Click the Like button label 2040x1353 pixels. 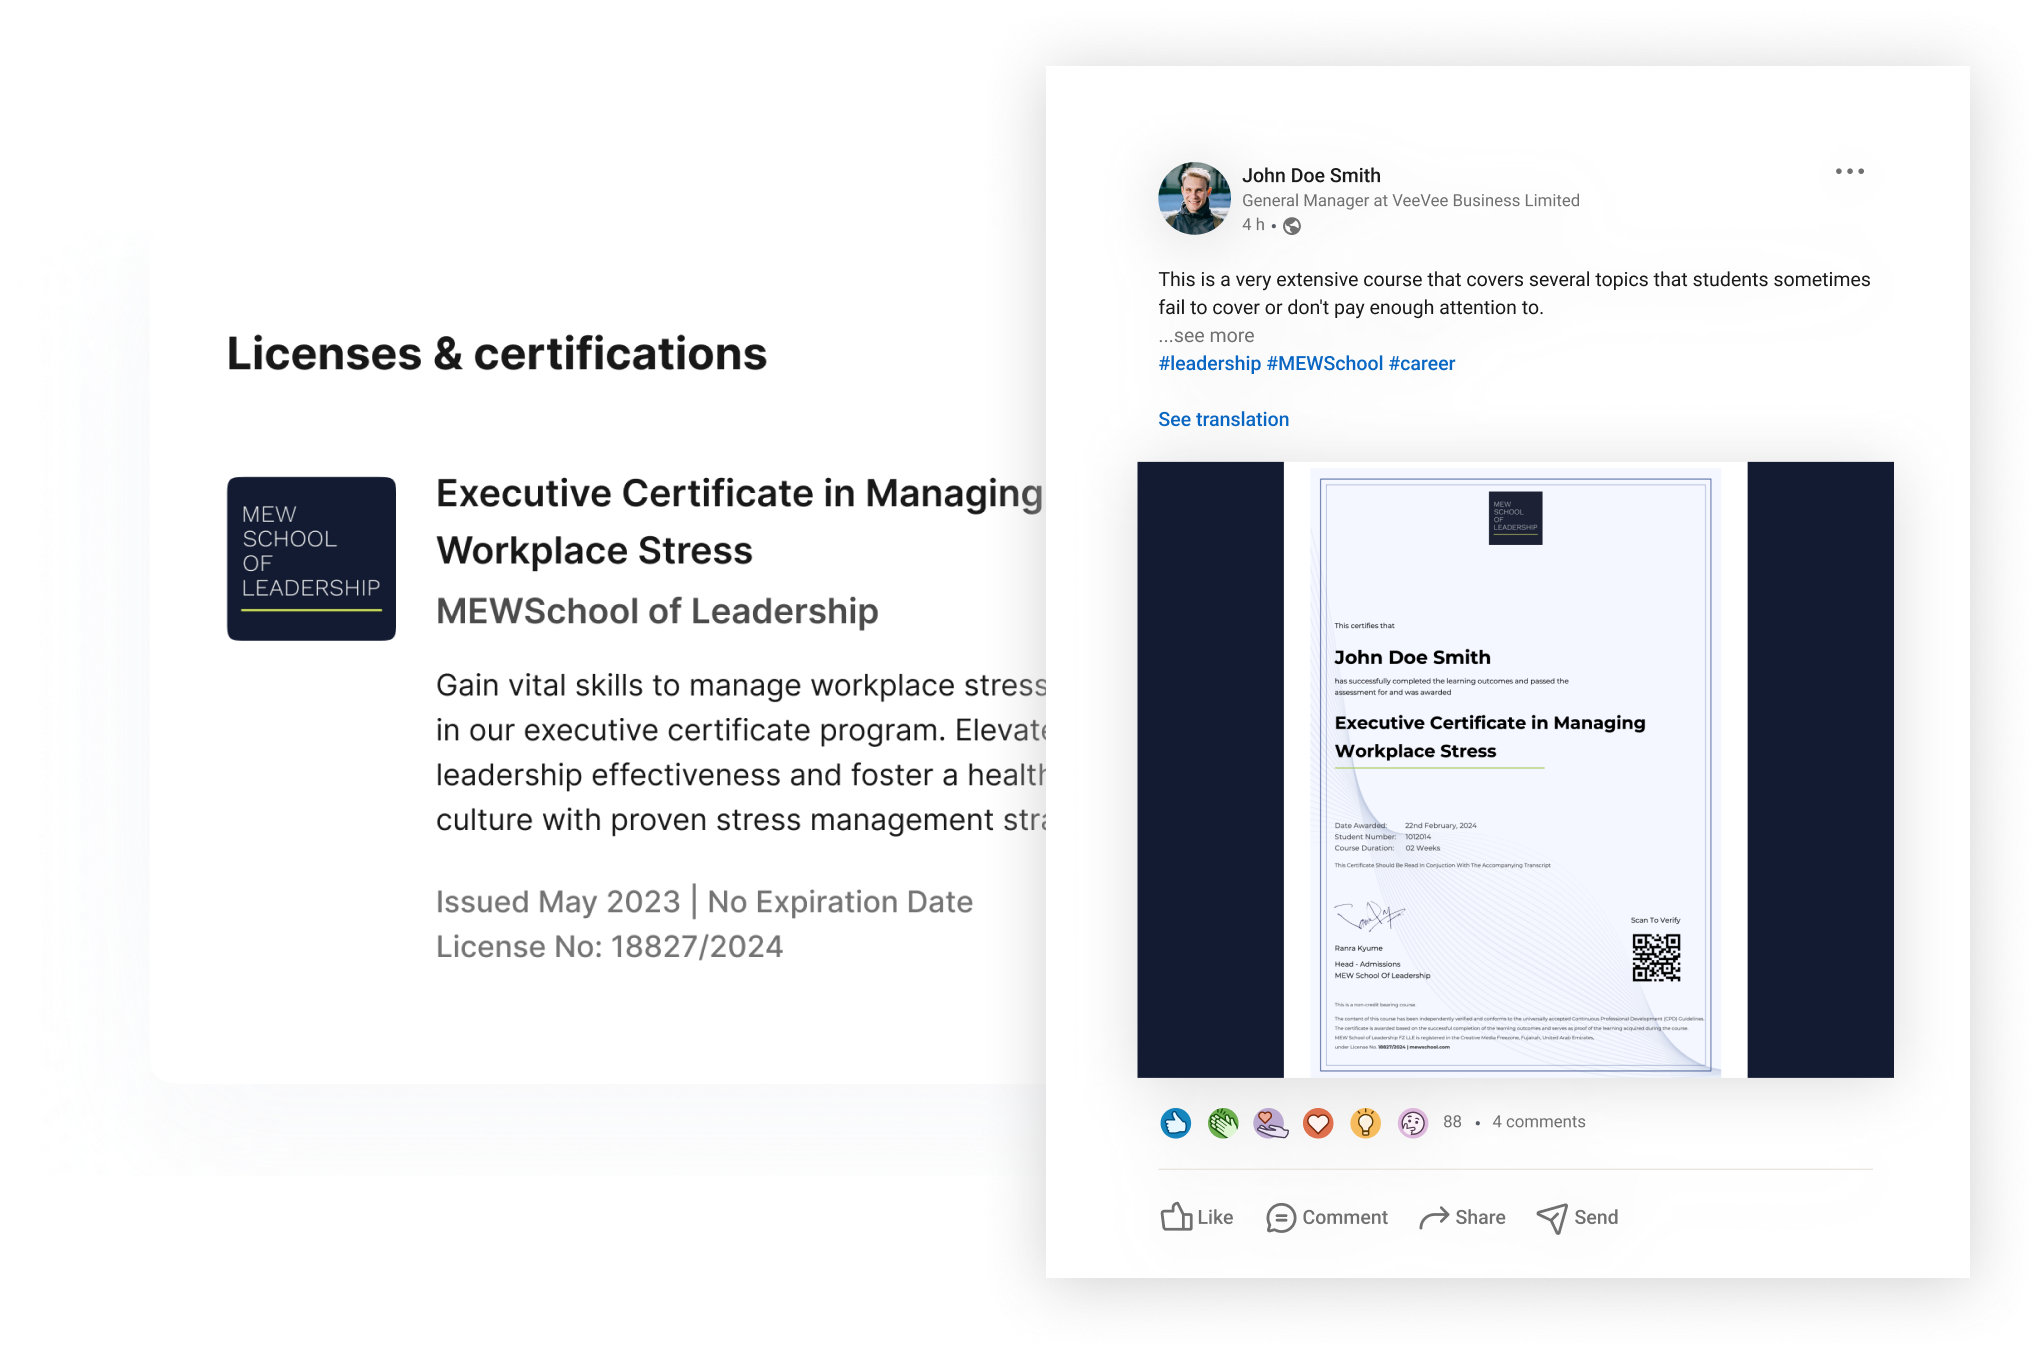[x=1215, y=1217]
